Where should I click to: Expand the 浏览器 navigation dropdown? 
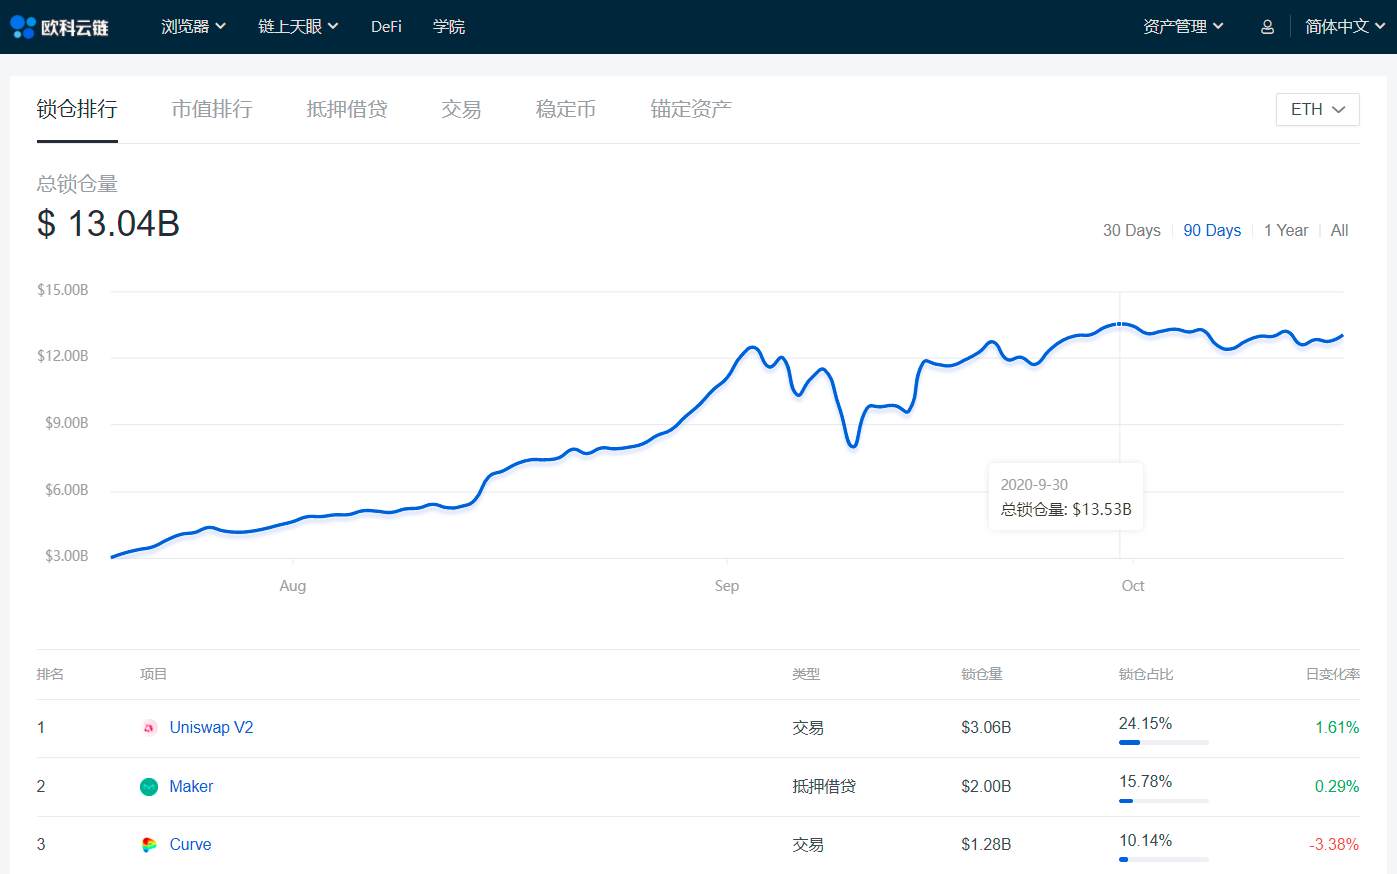tap(193, 26)
